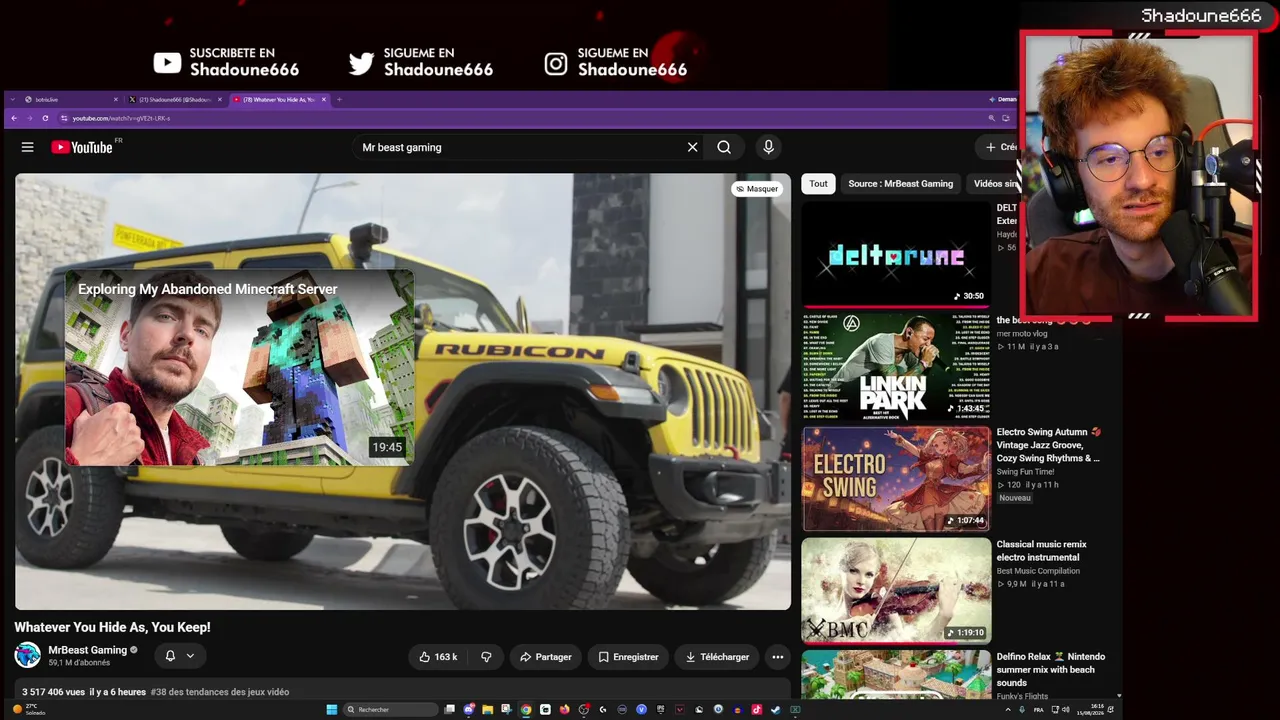Image resolution: width=1280 pixels, height=720 pixels.
Task: Open the Linkin Park 1:43:45 thumbnail
Action: 896,366
